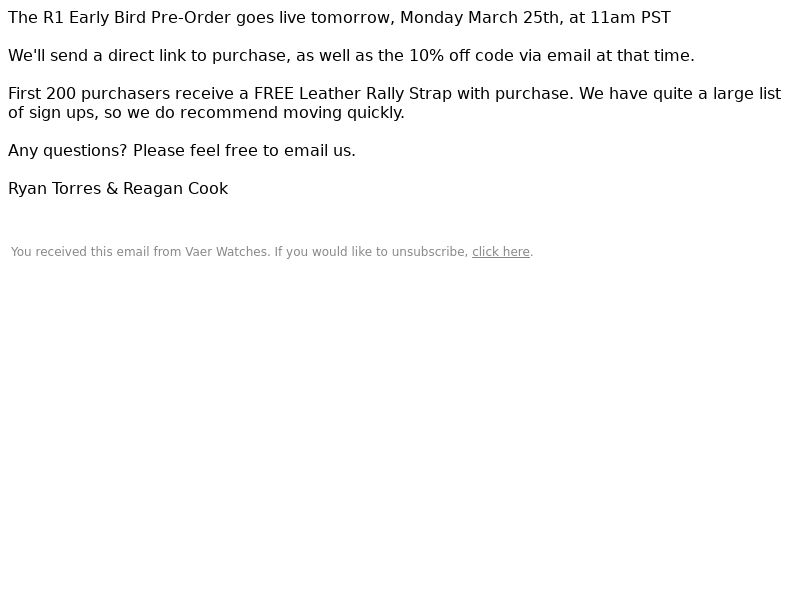Click the 'of sign ups' text
800x600 pixels.
53,113
